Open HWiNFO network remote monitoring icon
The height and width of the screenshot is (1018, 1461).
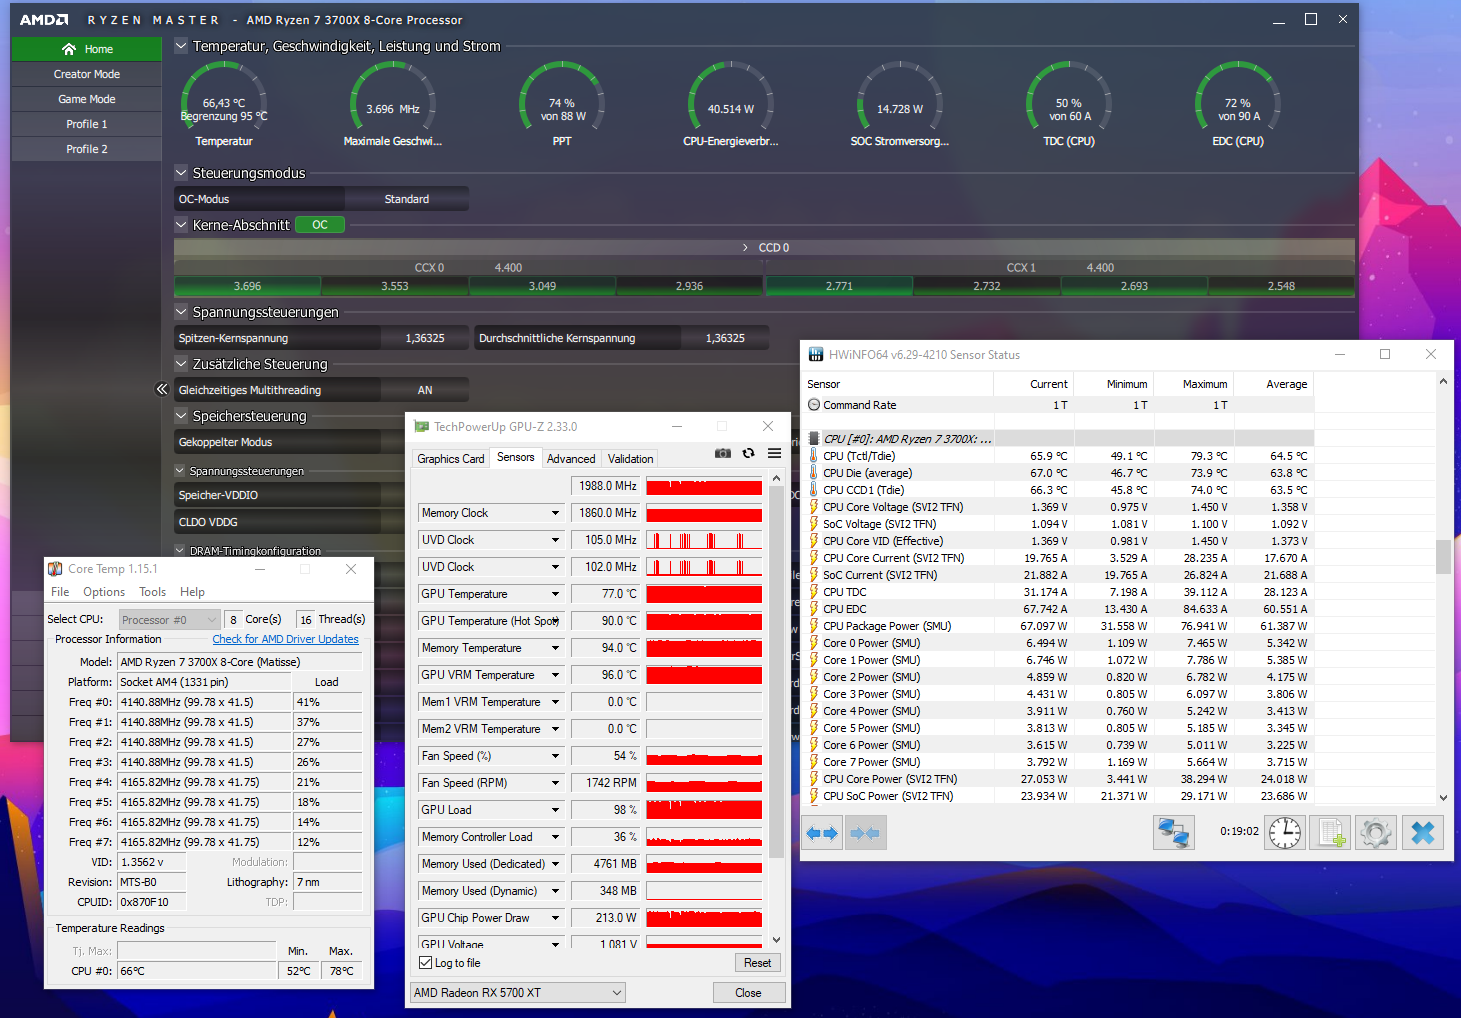coord(1173,833)
